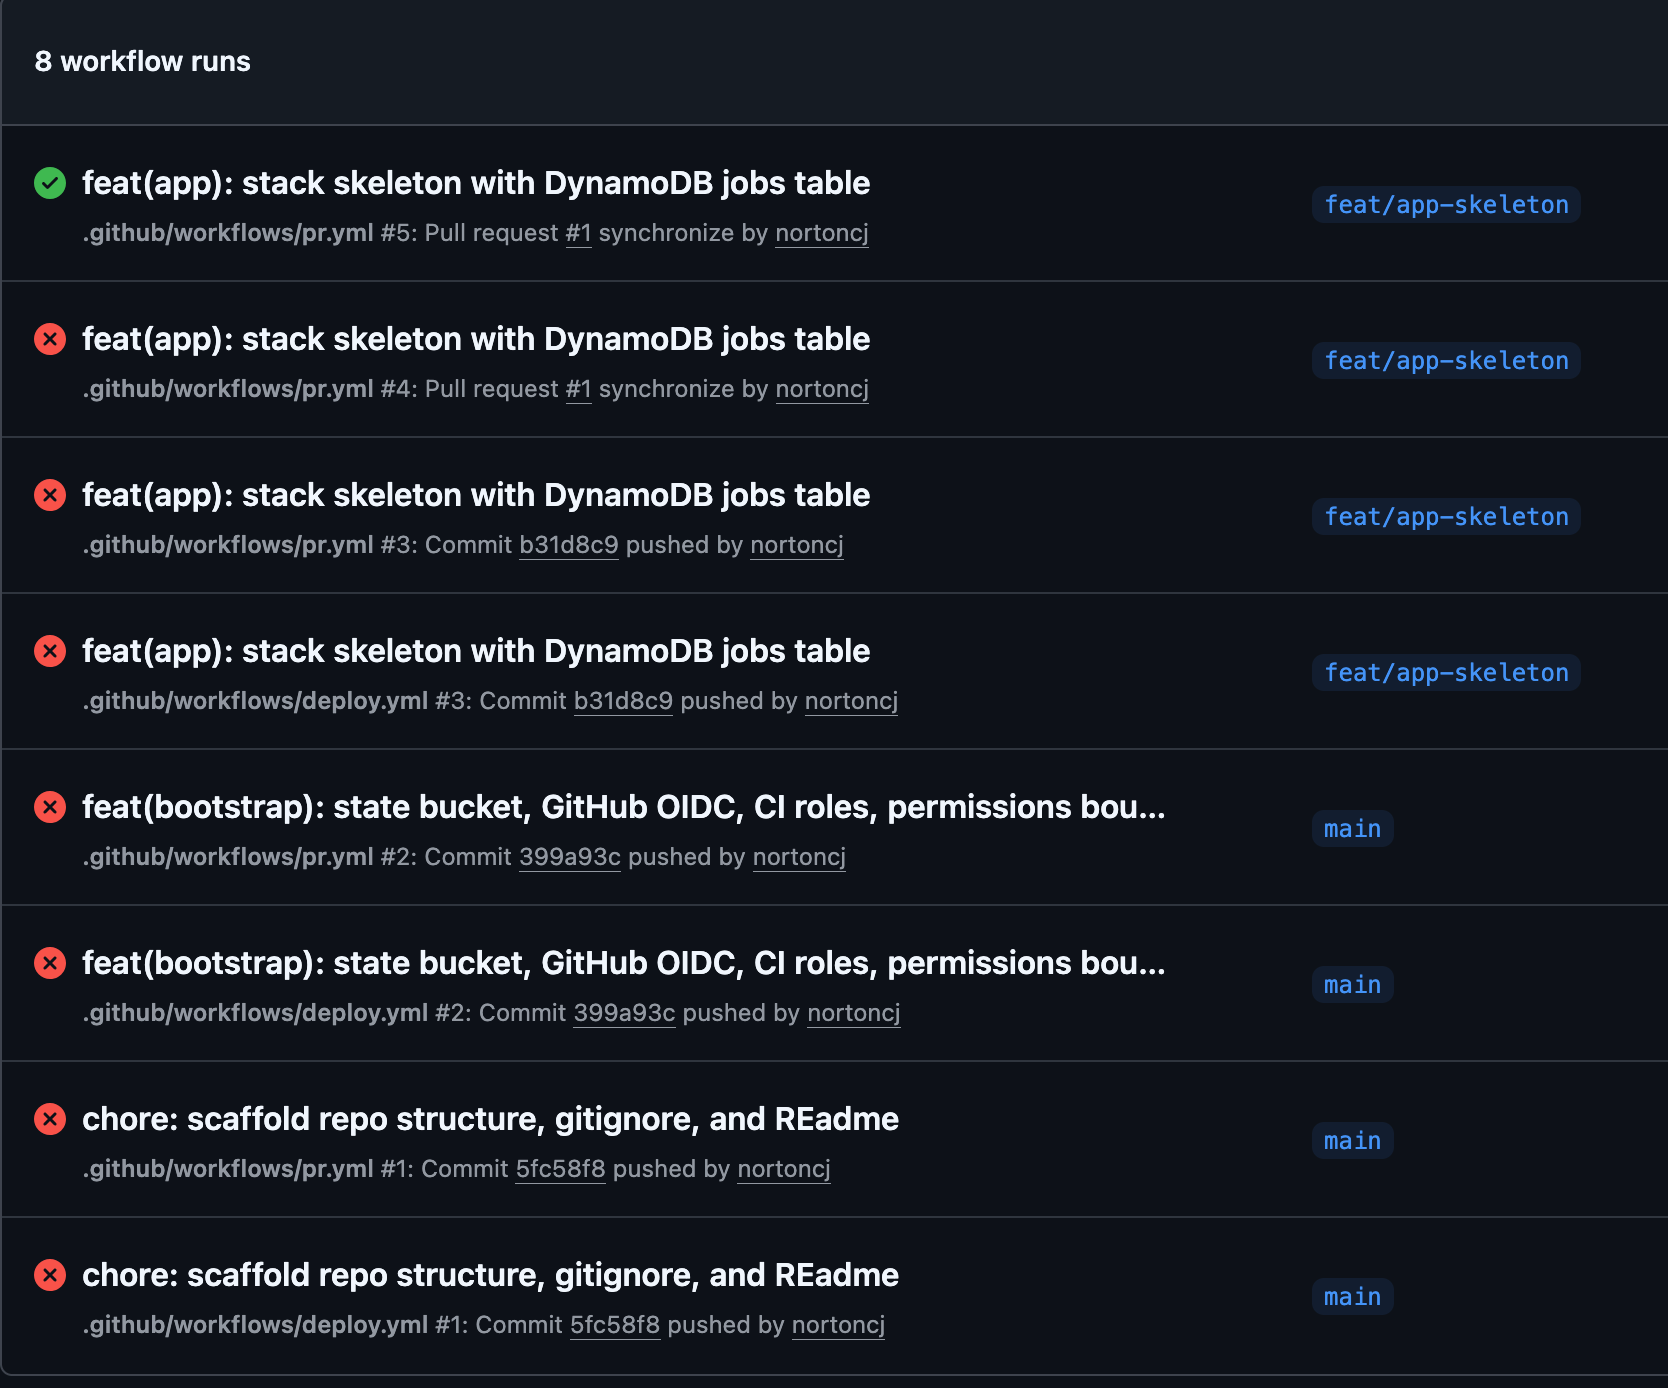1668x1388 pixels.
Task: Click the nortoncj user link in the pr.yml #3 row
Action: tap(797, 545)
